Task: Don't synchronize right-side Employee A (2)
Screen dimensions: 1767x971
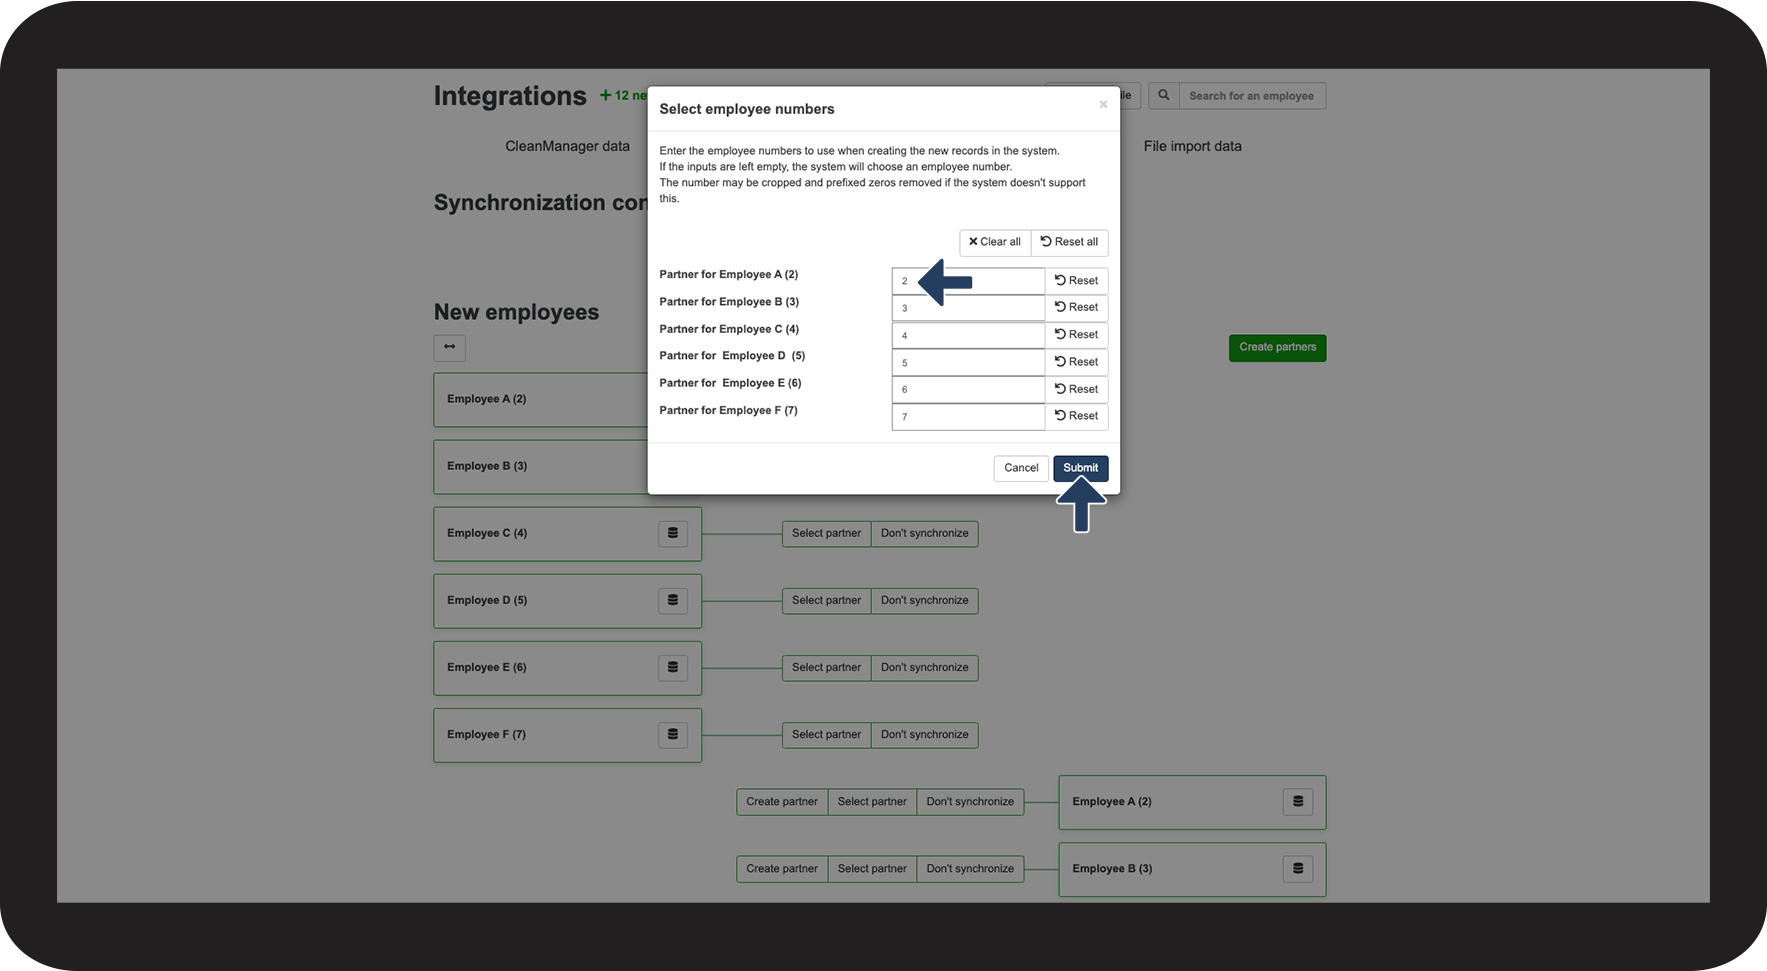Action: (970, 802)
